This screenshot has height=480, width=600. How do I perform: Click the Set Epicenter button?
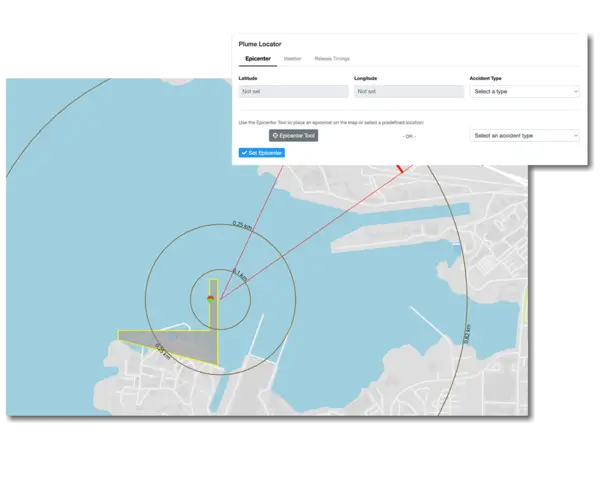click(x=262, y=153)
